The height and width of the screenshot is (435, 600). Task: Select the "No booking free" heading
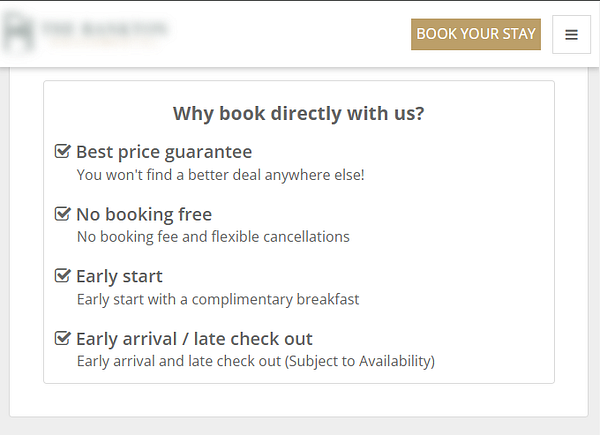[144, 214]
